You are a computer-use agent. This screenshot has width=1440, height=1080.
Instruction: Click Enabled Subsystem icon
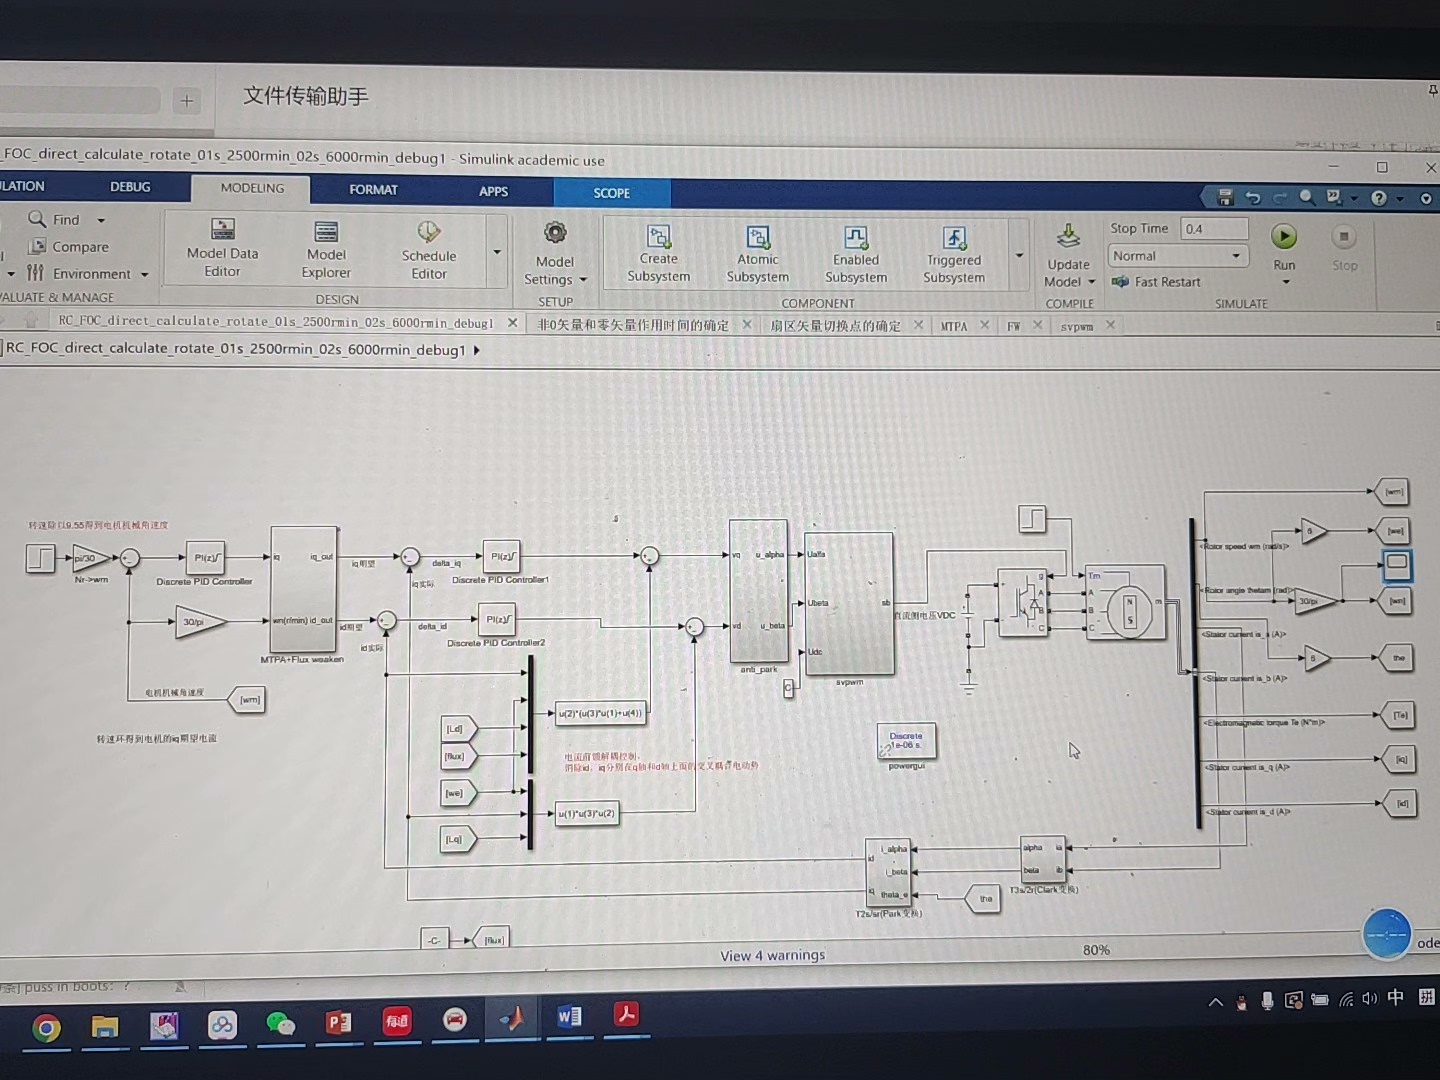point(856,238)
